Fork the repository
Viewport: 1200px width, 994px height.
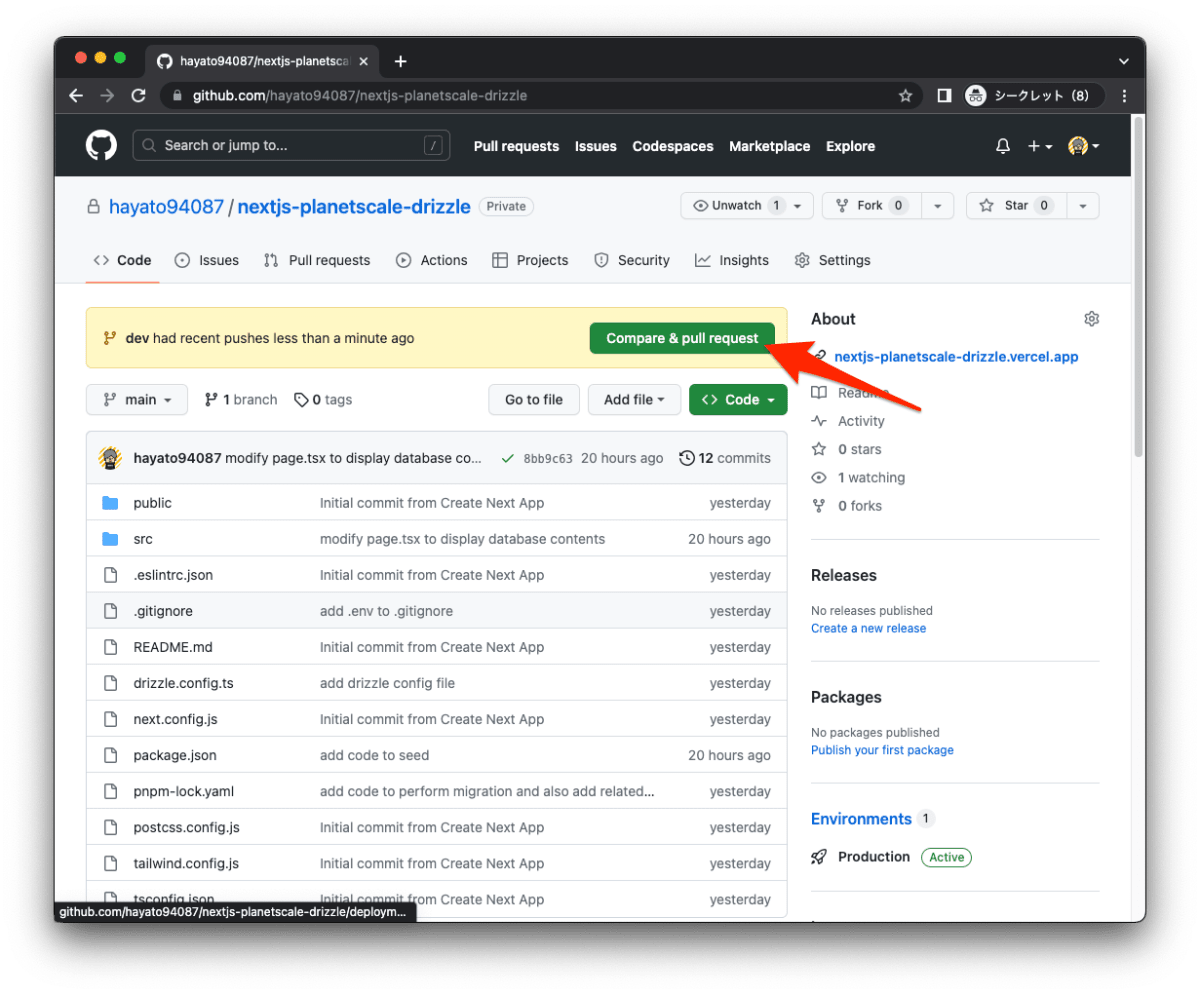point(870,206)
